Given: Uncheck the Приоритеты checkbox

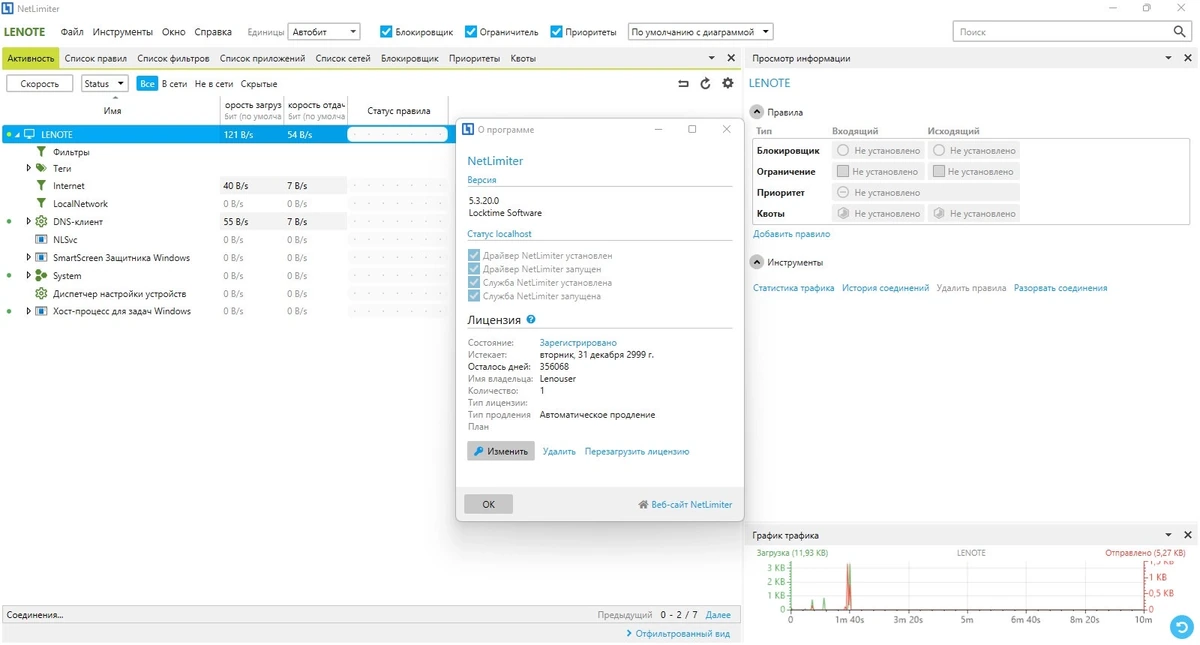Looking at the screenshot, I should 556,32.
